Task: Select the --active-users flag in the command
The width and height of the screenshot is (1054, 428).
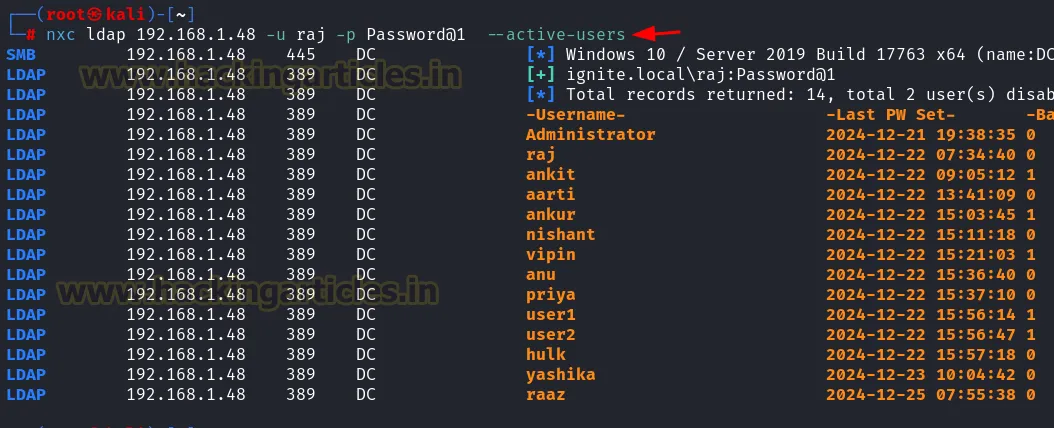Action: coord(557,35)
